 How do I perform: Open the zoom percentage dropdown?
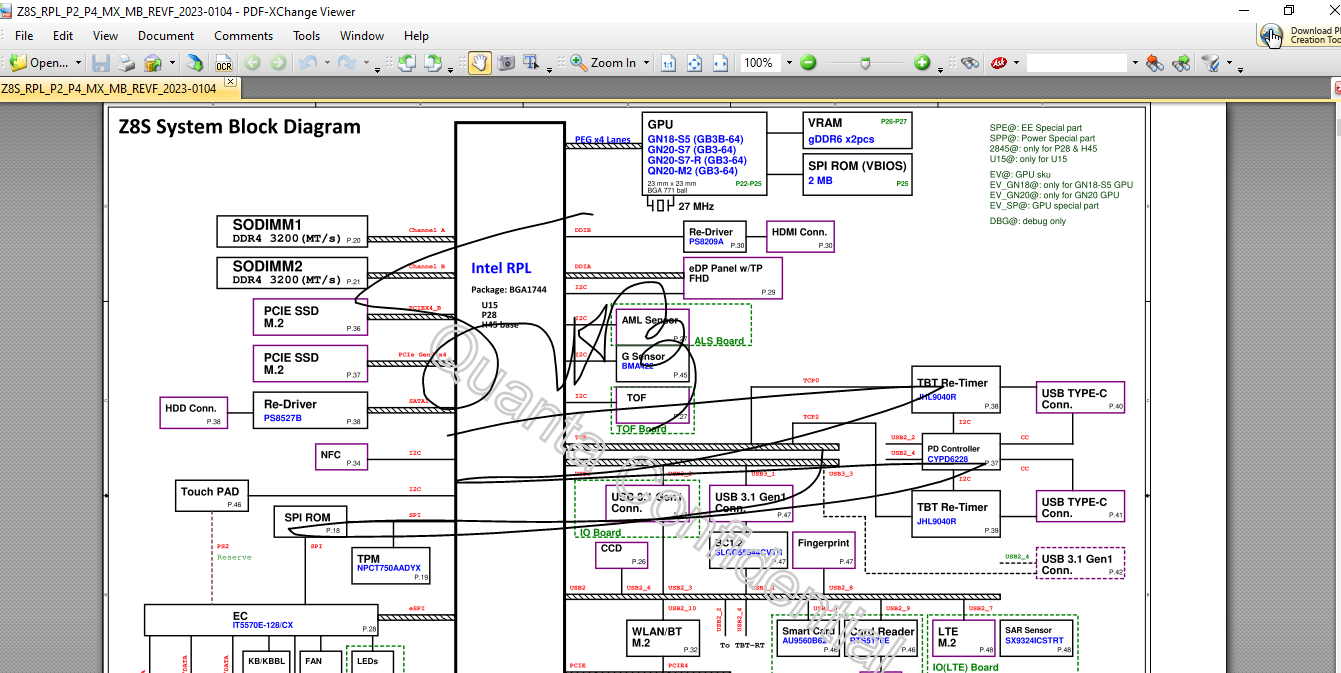788,63
